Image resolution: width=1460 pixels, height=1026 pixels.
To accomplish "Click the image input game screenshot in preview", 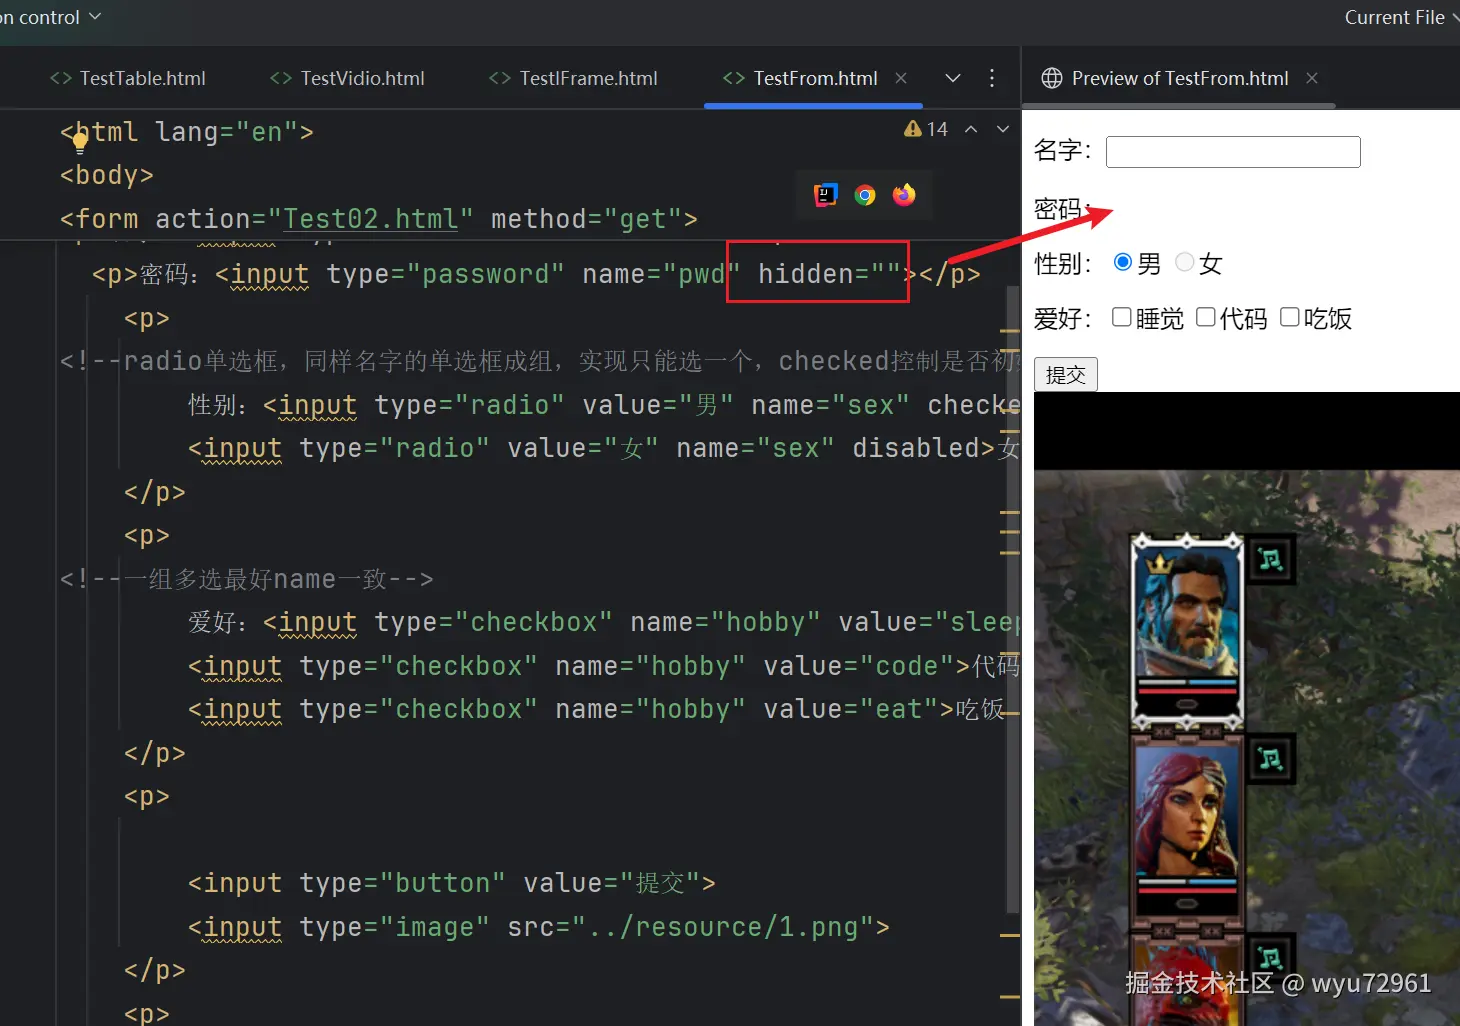I will click(1247, 708).
